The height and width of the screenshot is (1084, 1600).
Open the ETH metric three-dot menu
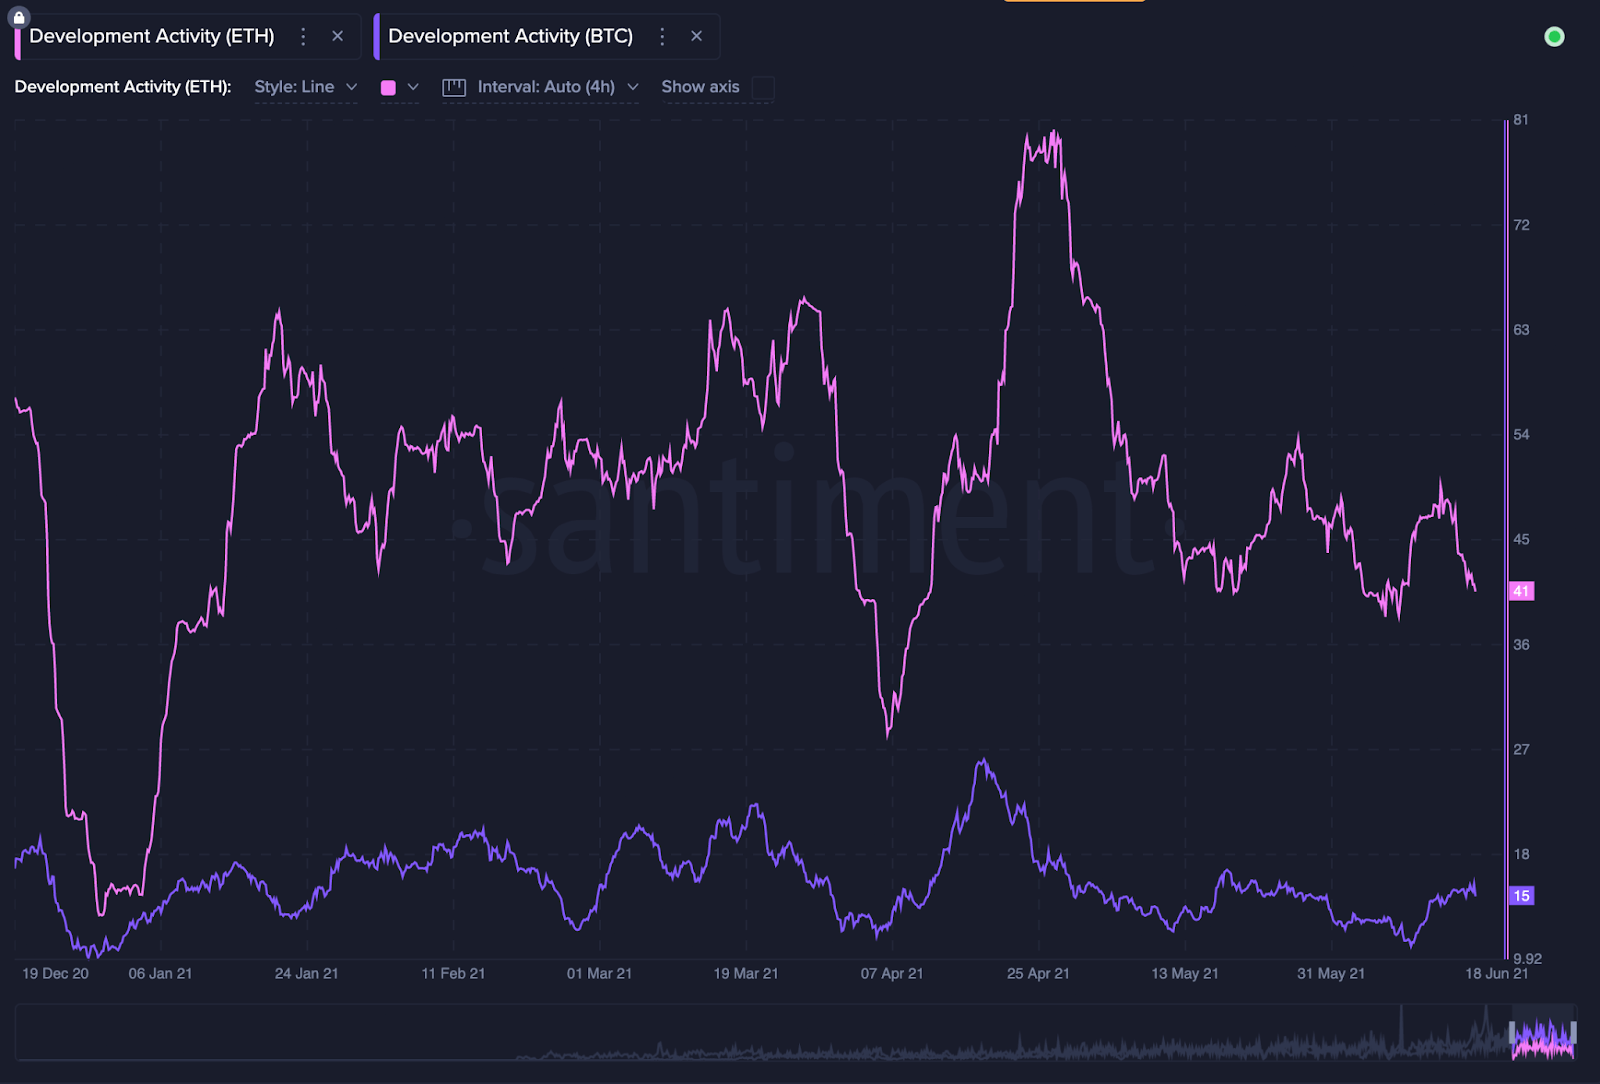point(303,37)
